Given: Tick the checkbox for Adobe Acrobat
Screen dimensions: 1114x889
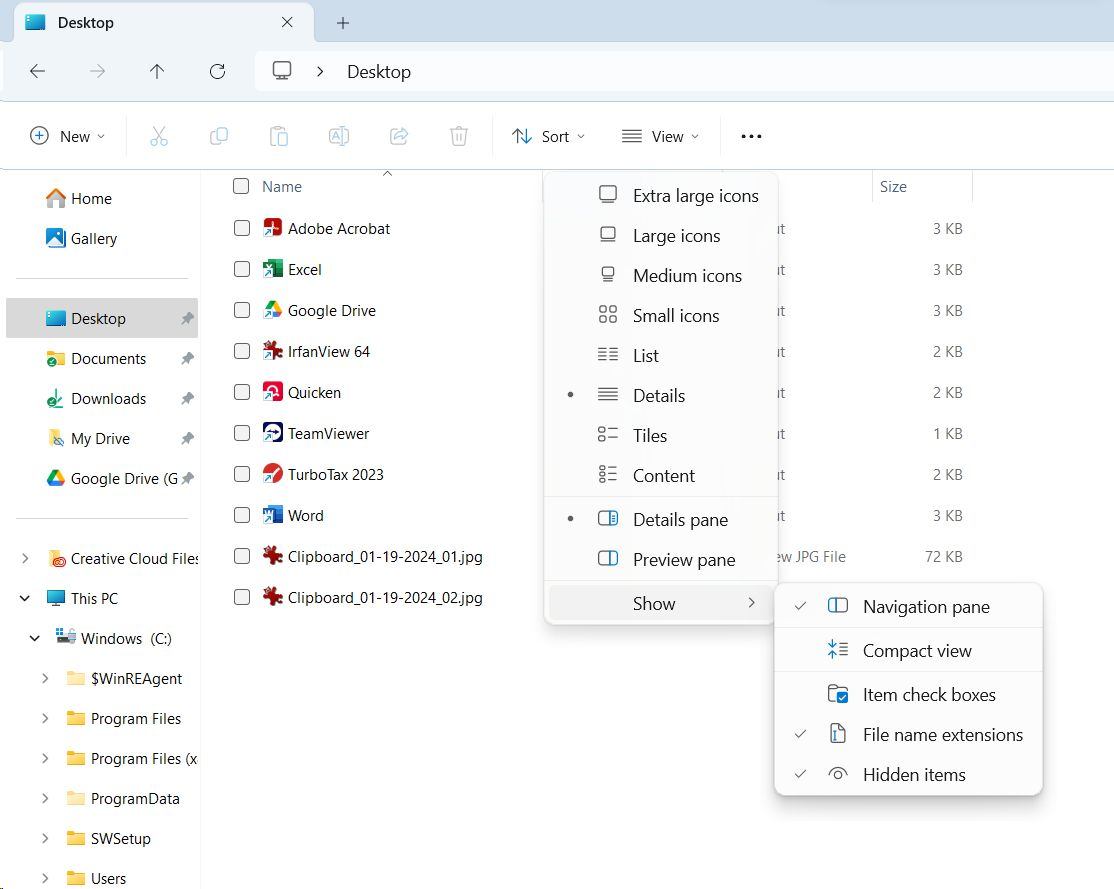Looking at the screenshot, I should coord(242,228).
